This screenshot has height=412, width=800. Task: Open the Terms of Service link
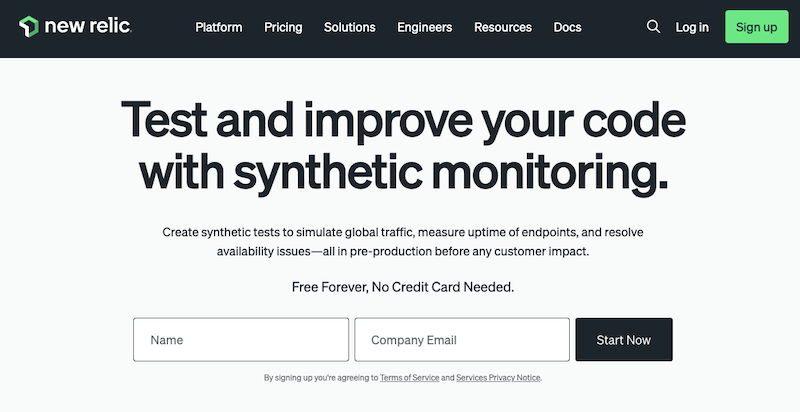click(x=409, y=378)
